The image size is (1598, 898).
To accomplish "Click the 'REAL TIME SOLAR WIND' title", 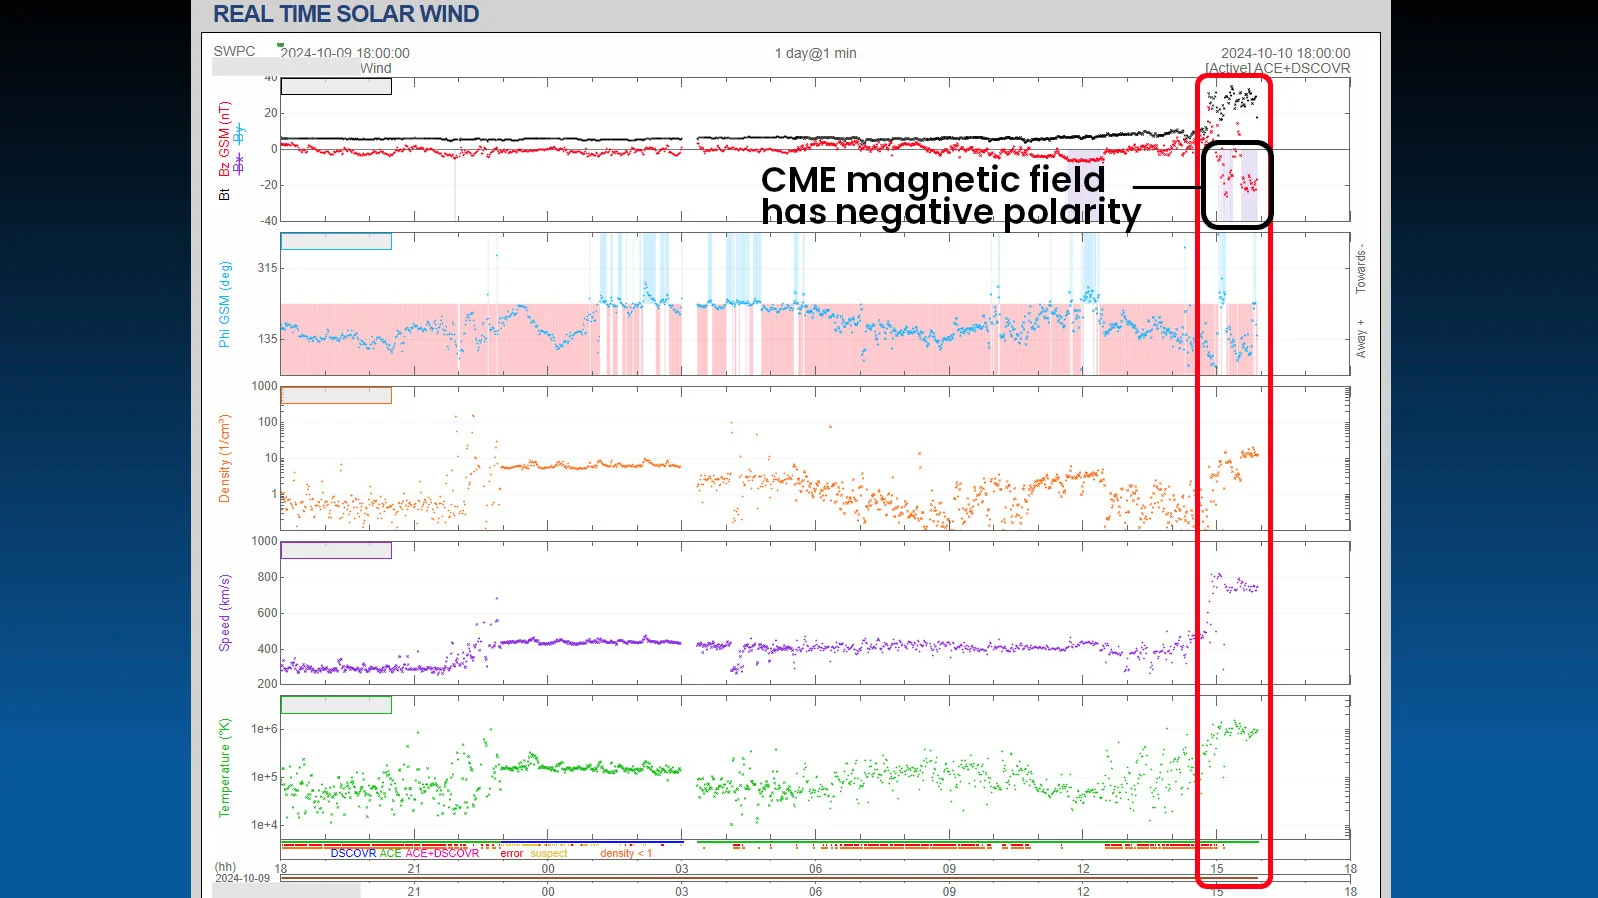I will pos(346,14).
